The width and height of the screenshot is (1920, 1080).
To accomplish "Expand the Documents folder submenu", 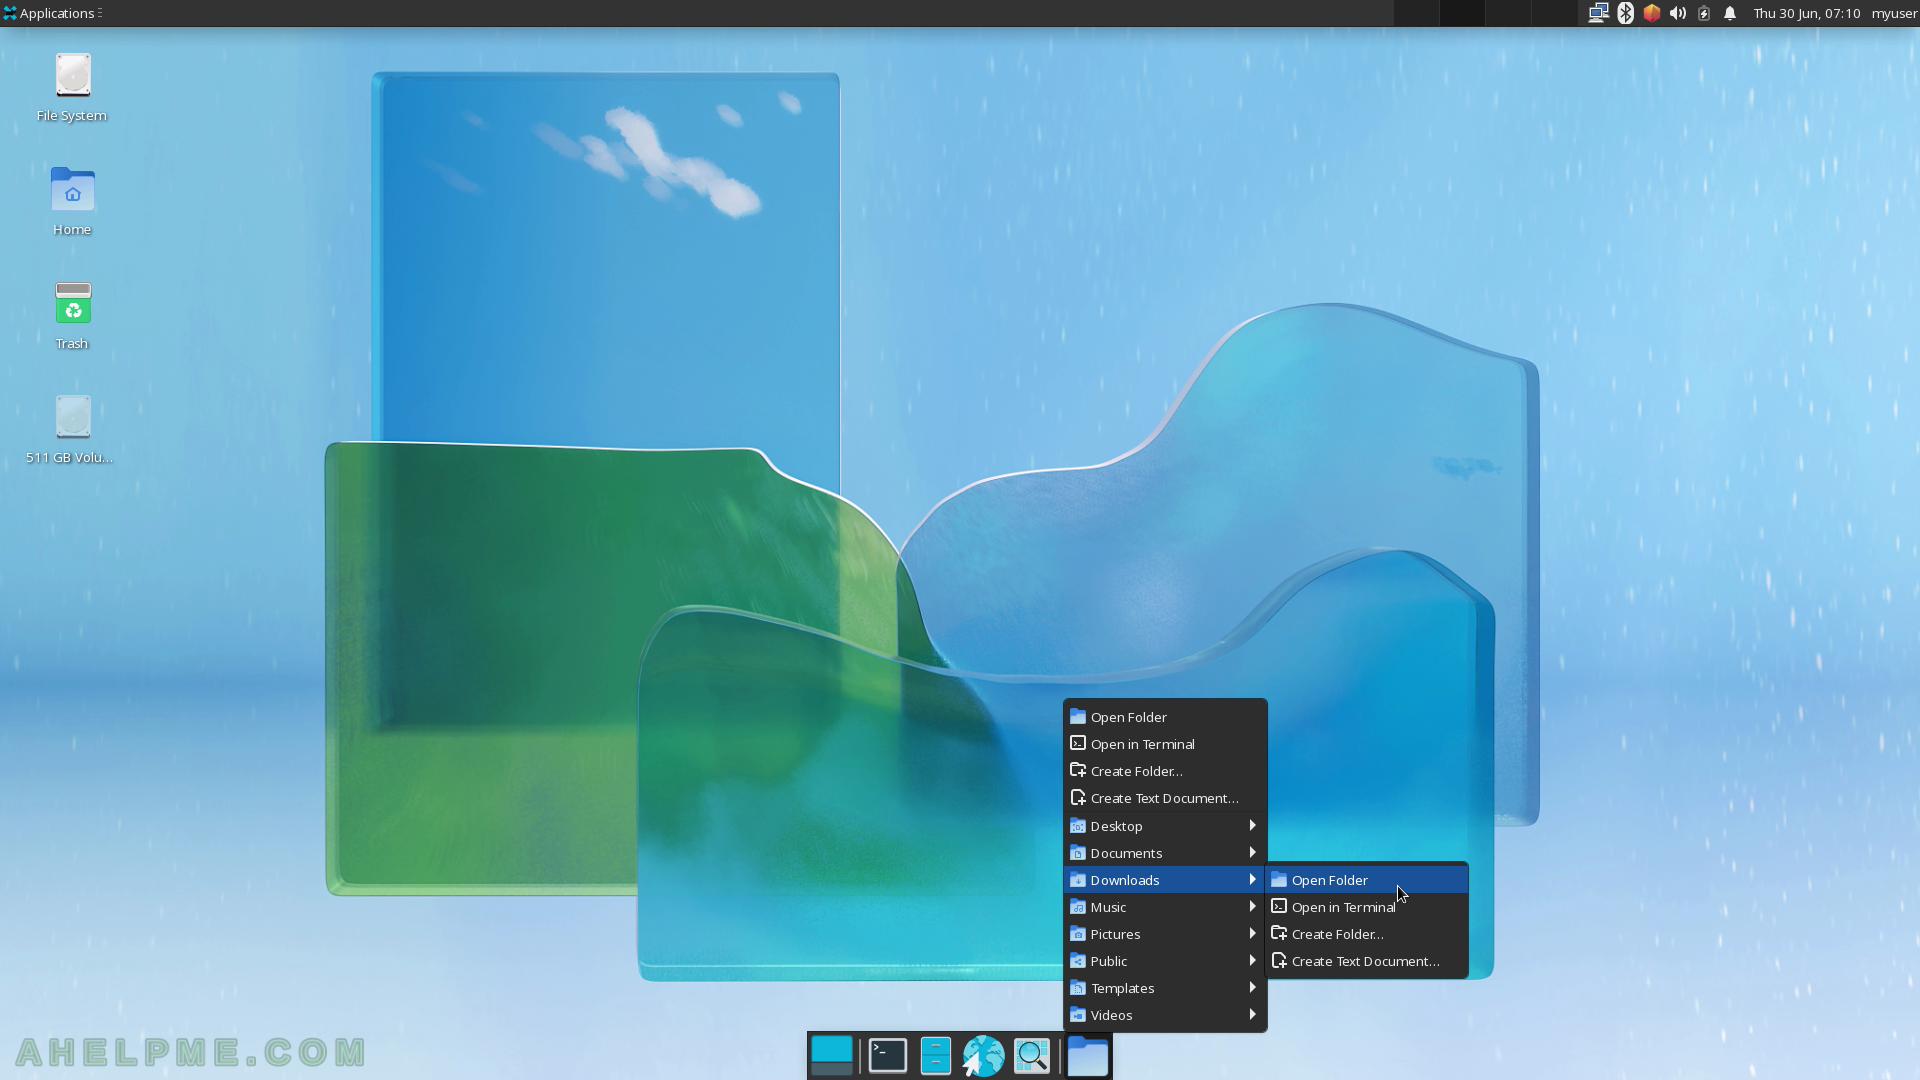I will (1165, 853).
